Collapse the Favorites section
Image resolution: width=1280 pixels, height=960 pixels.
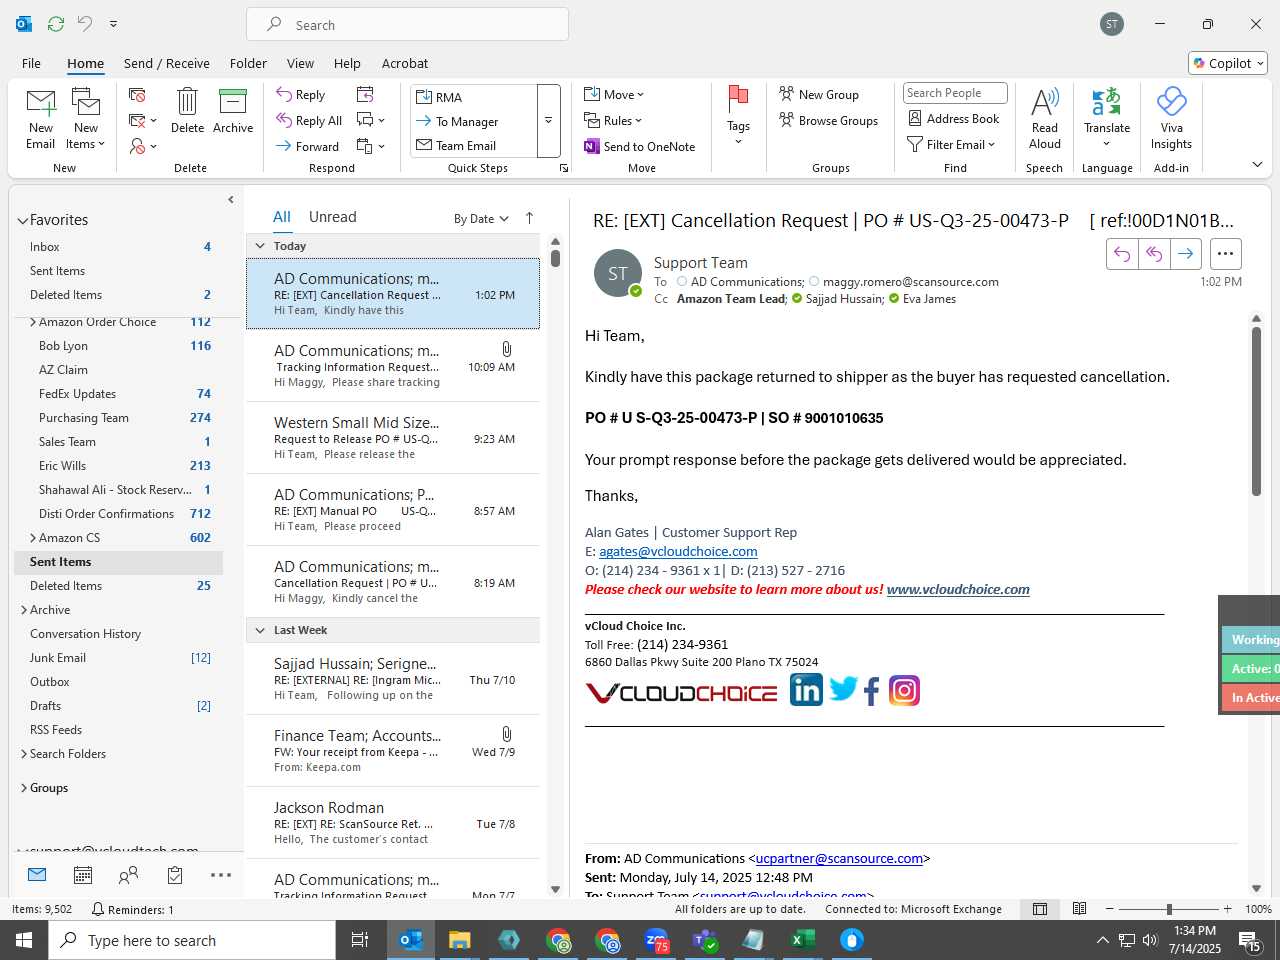(x=22, y=220)
